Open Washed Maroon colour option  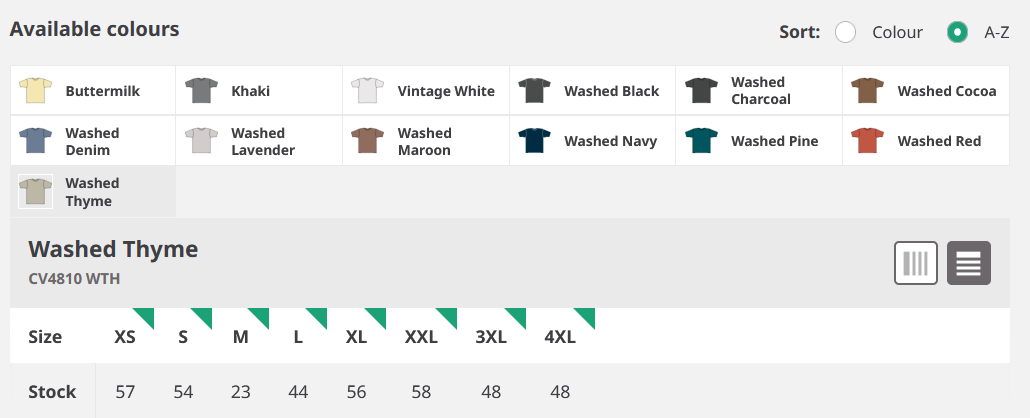click(x=426, y=141)
